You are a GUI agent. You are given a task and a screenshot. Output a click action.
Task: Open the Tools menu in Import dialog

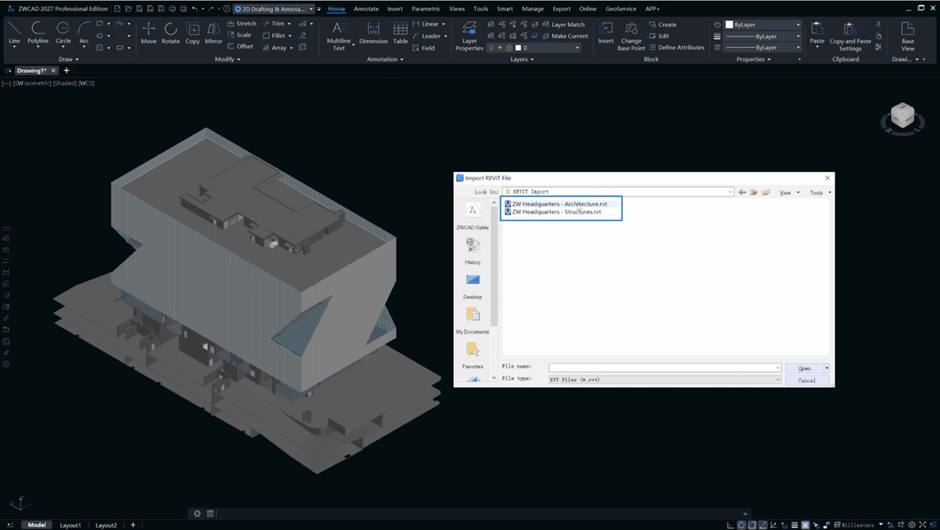click(x=820, y=192)
